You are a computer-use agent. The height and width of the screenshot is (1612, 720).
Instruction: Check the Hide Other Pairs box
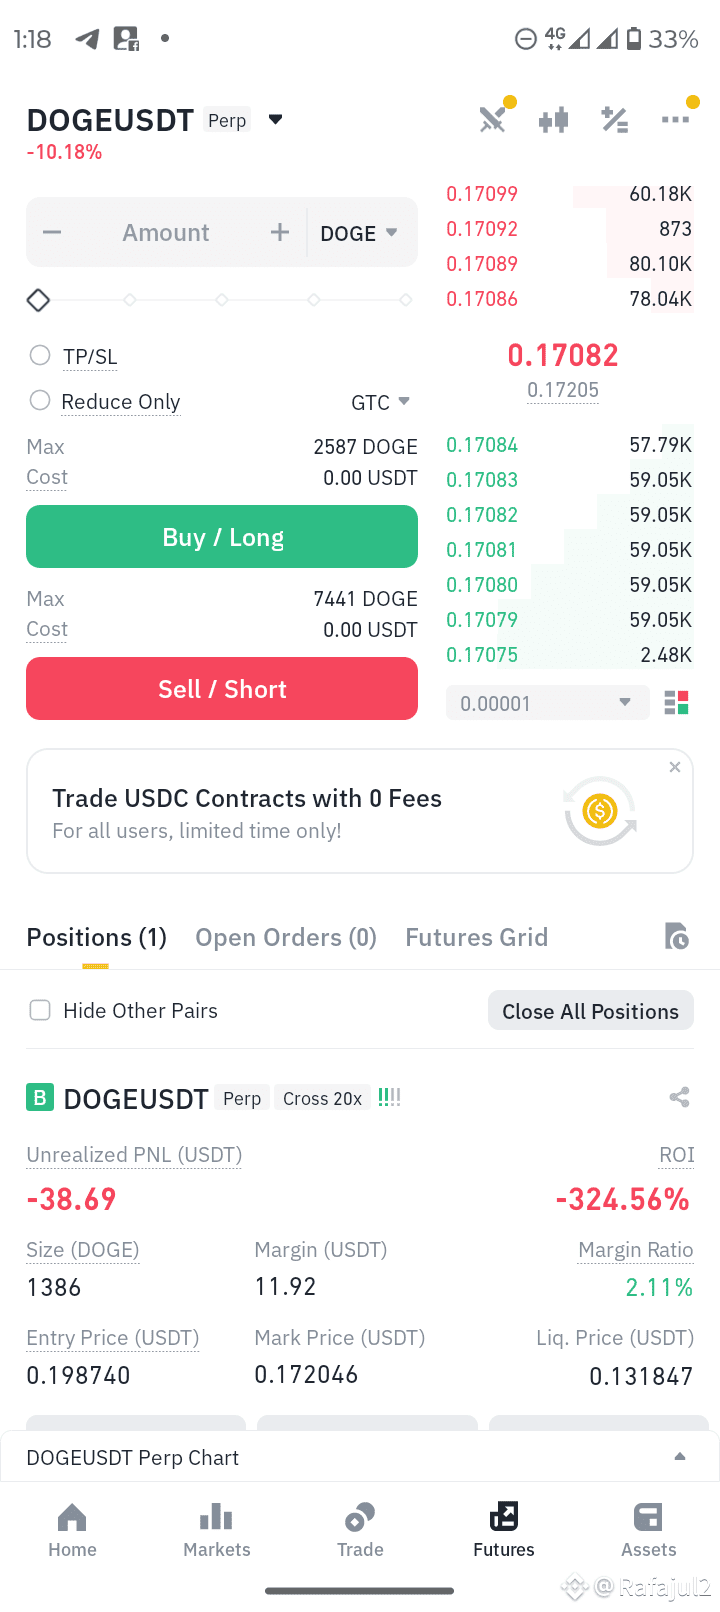point(40,1010)
